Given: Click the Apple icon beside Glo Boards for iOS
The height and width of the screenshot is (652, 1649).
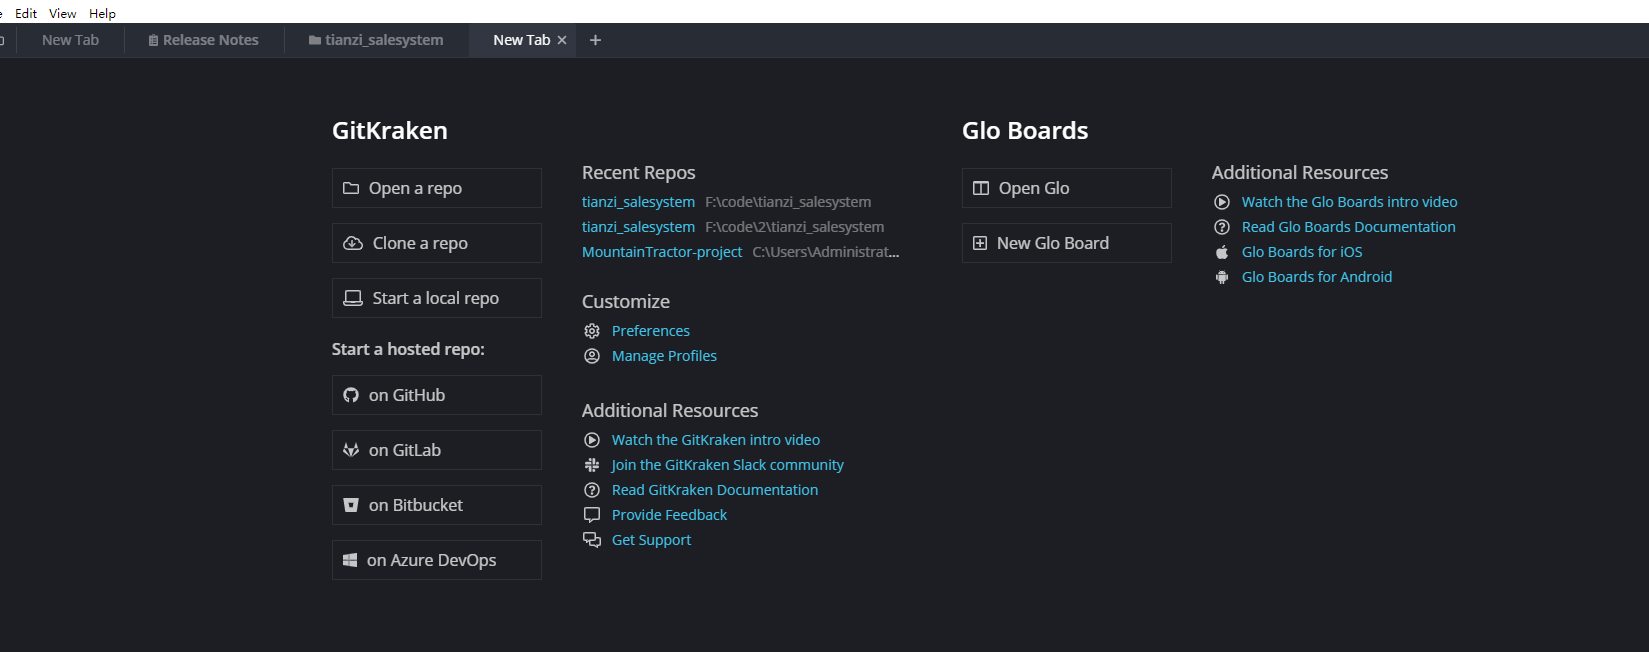Looking at the screenshot, I should tap(1222, 252).
